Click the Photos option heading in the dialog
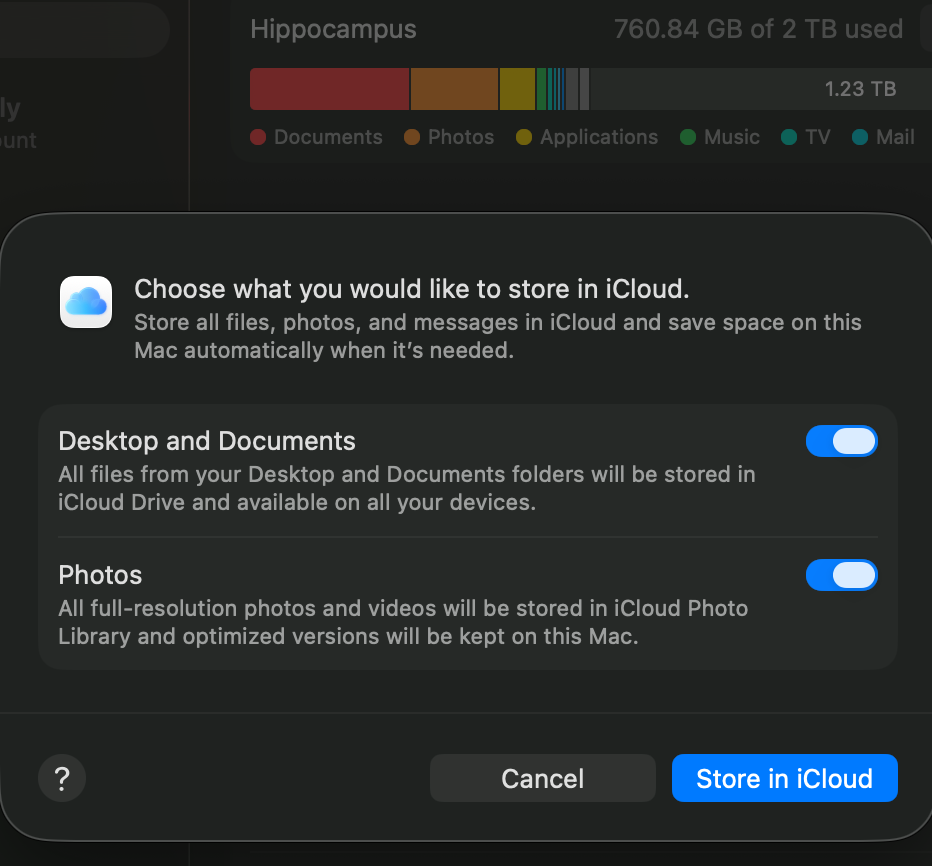Screen dimensions: 932x866 pos(100,575)
